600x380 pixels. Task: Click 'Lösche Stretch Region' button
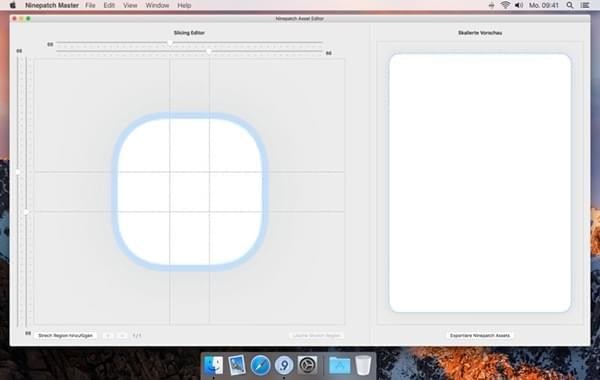[x=316, y=336]
